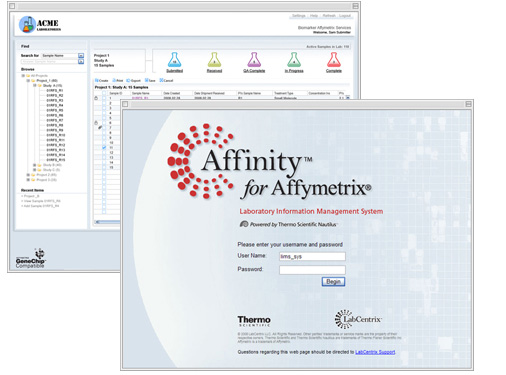
Task: Click the blue Submitted flask icon
Action: (x=174, y=60)
